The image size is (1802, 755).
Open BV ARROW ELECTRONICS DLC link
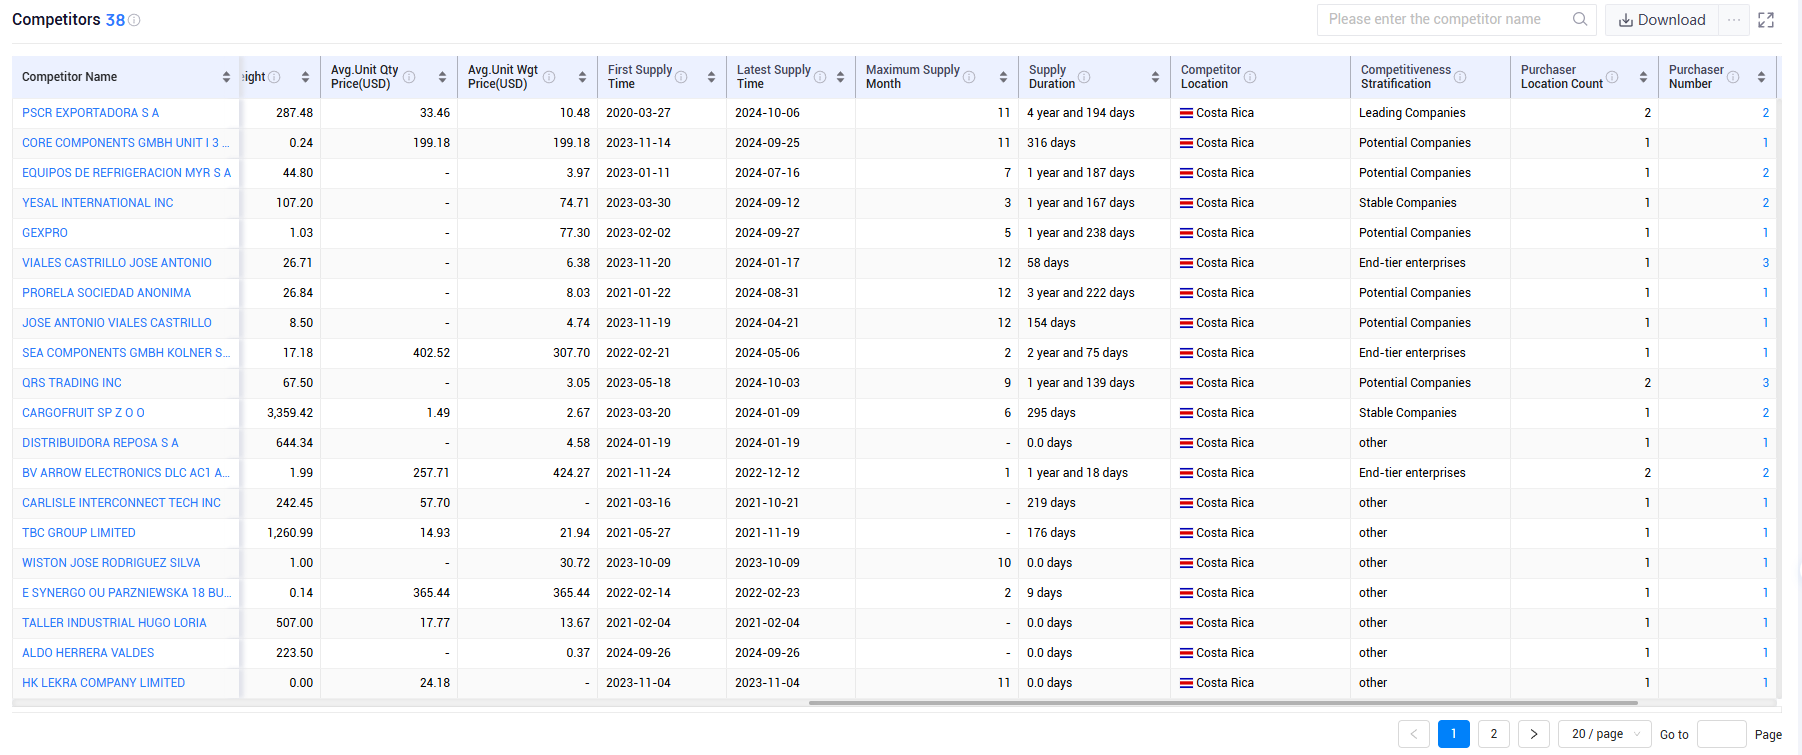(x=126, y=473)
